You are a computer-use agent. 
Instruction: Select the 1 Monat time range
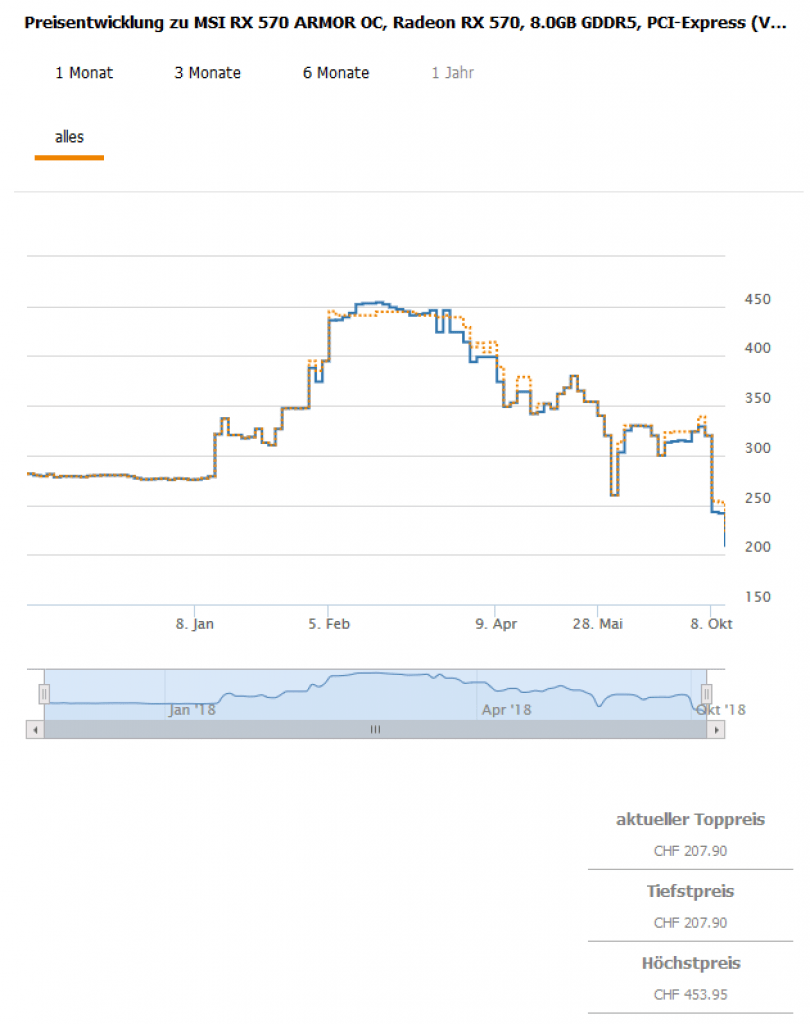tap(84, 73)
